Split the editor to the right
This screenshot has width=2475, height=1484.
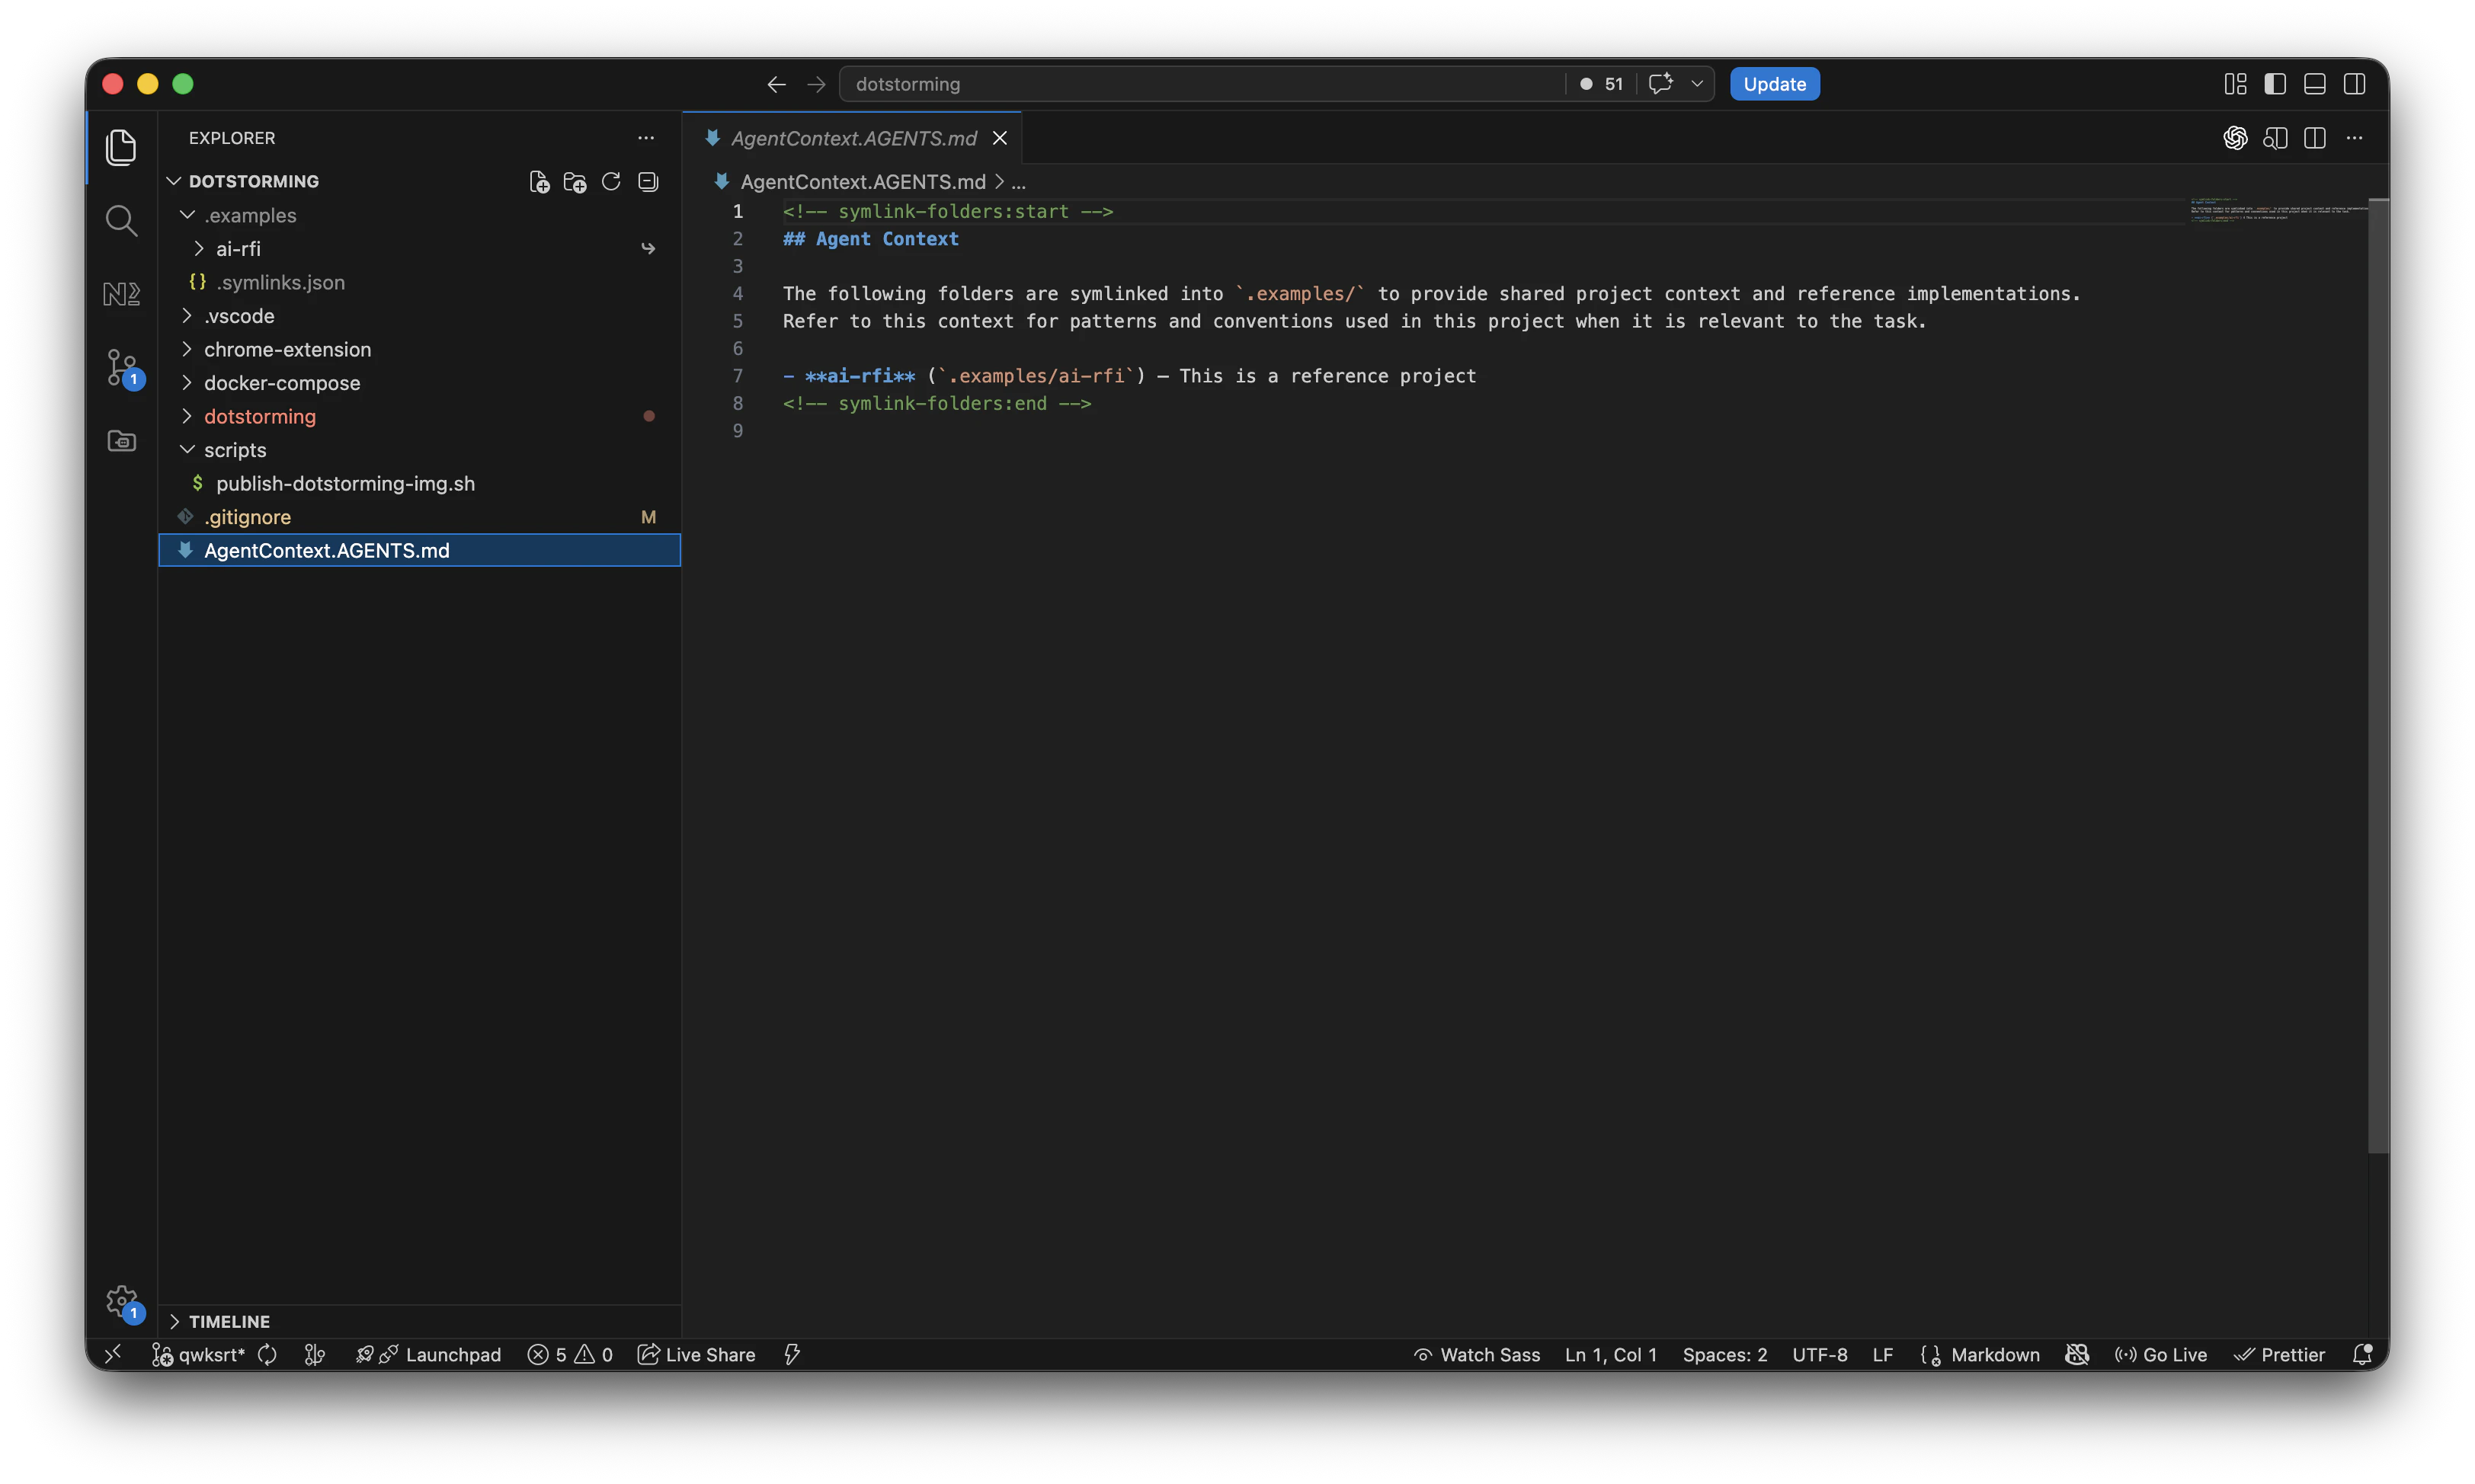tap(2314, 138)
